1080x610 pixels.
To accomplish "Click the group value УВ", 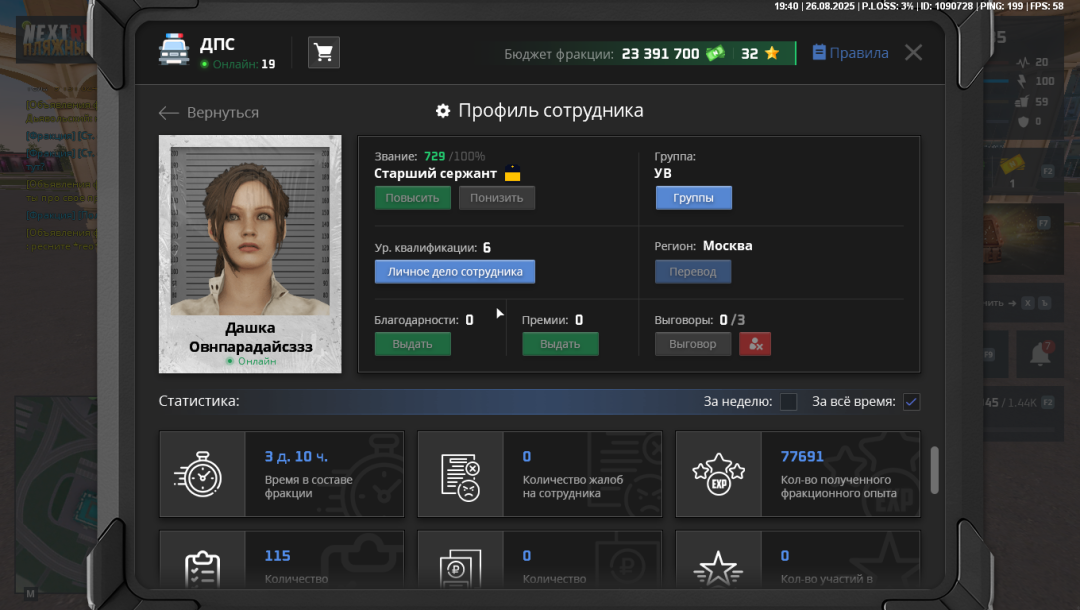I will pos(663,173).
